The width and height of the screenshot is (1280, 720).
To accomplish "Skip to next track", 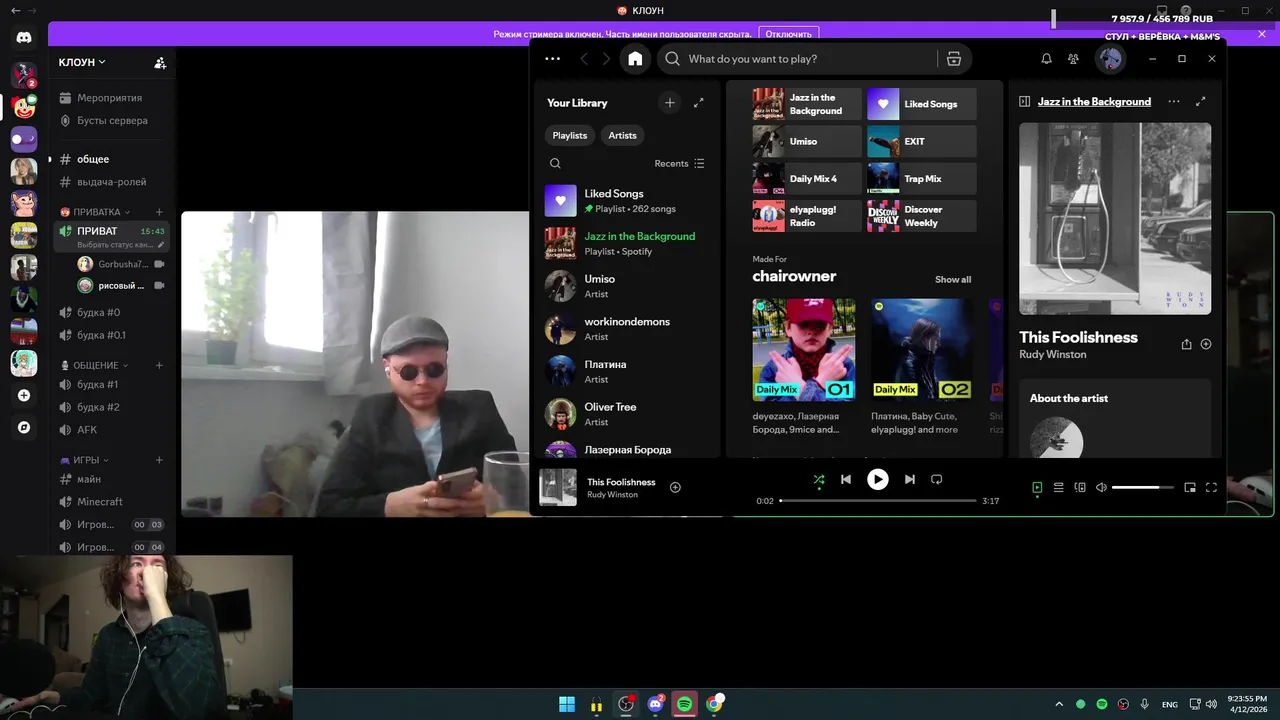I will [x=909, y=480].
